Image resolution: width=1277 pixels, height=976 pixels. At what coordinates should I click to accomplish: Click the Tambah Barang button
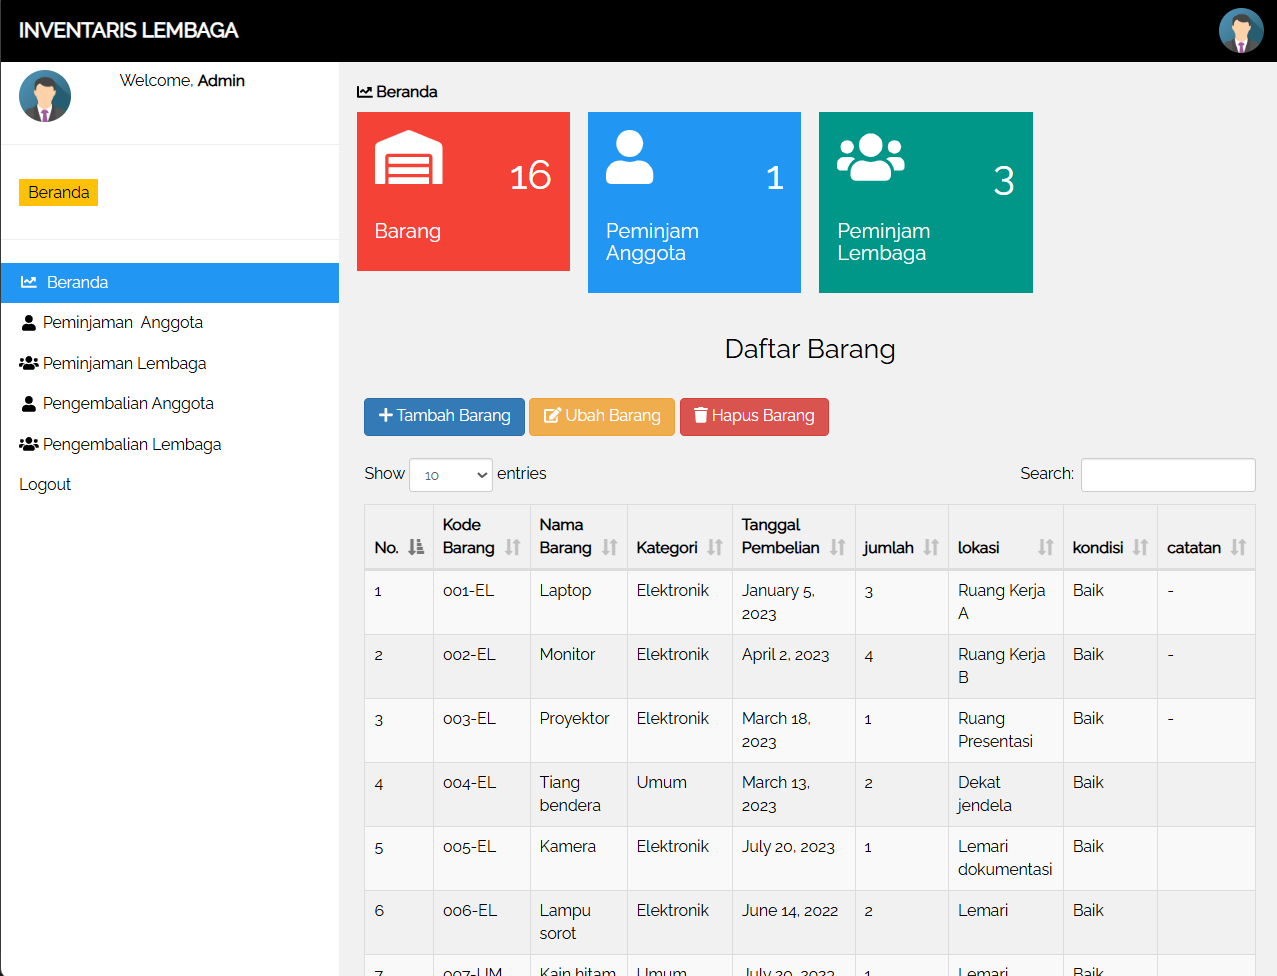tap(444, 416)
